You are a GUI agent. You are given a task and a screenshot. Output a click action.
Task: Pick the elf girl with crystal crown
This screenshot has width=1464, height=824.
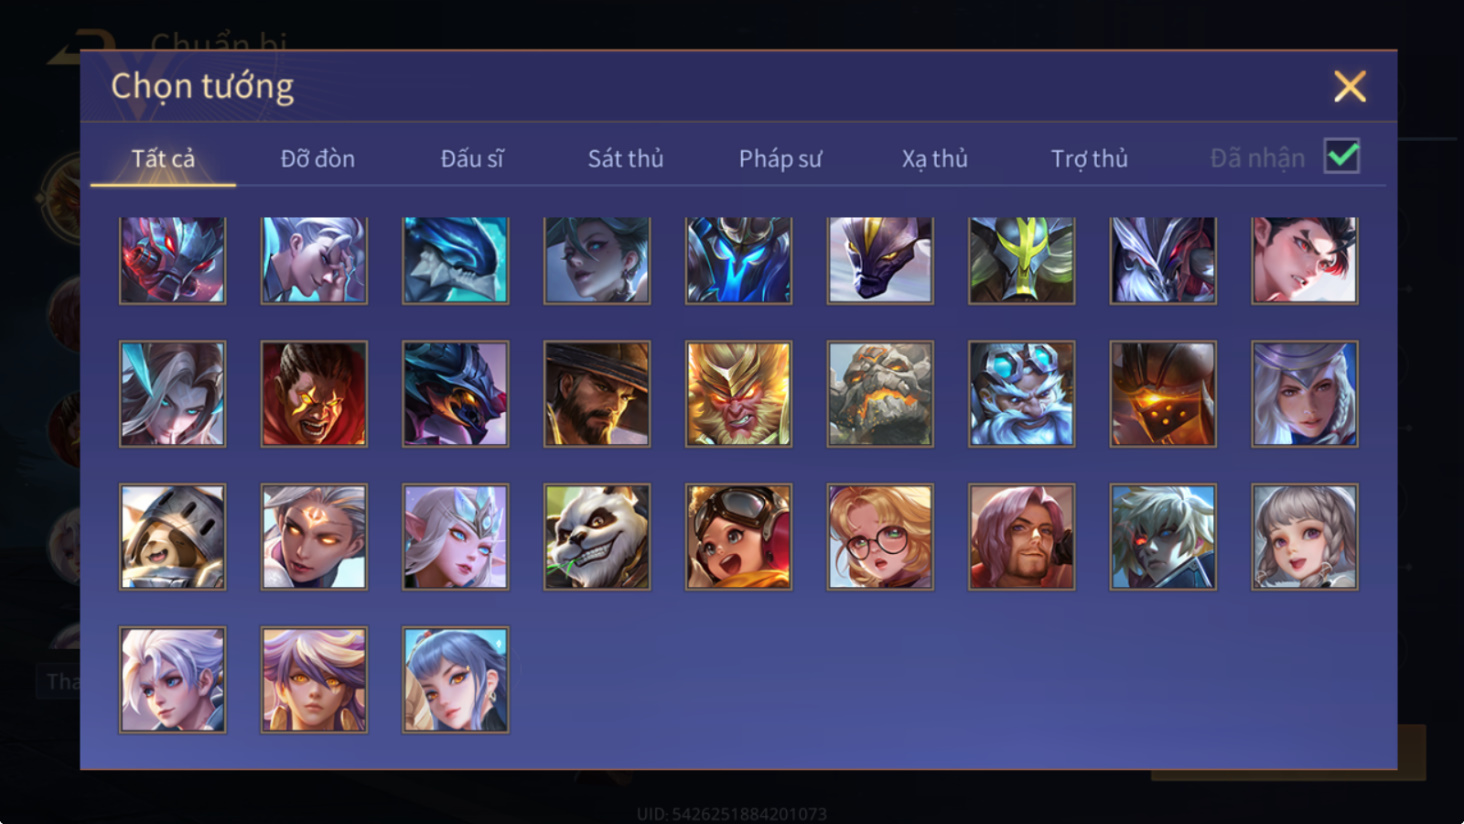click(x=456, y=537)
